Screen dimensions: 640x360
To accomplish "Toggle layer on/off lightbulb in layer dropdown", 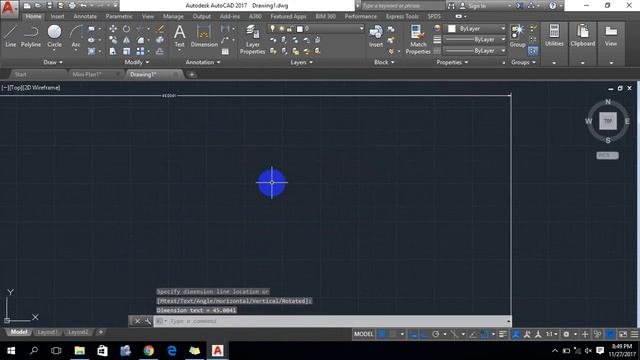I will pos(273,29).
